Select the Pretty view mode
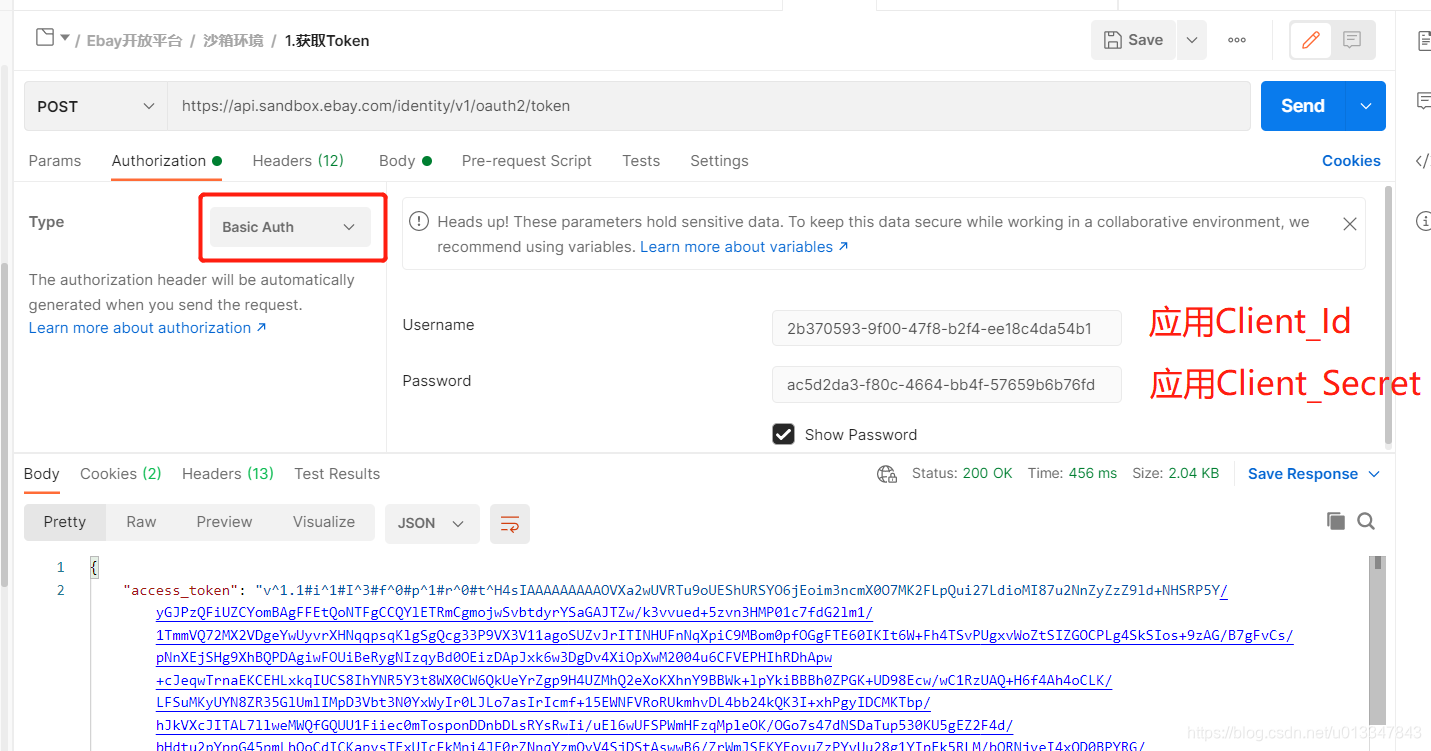Screen dimensions: 1431x751 [x=65, y=522]
